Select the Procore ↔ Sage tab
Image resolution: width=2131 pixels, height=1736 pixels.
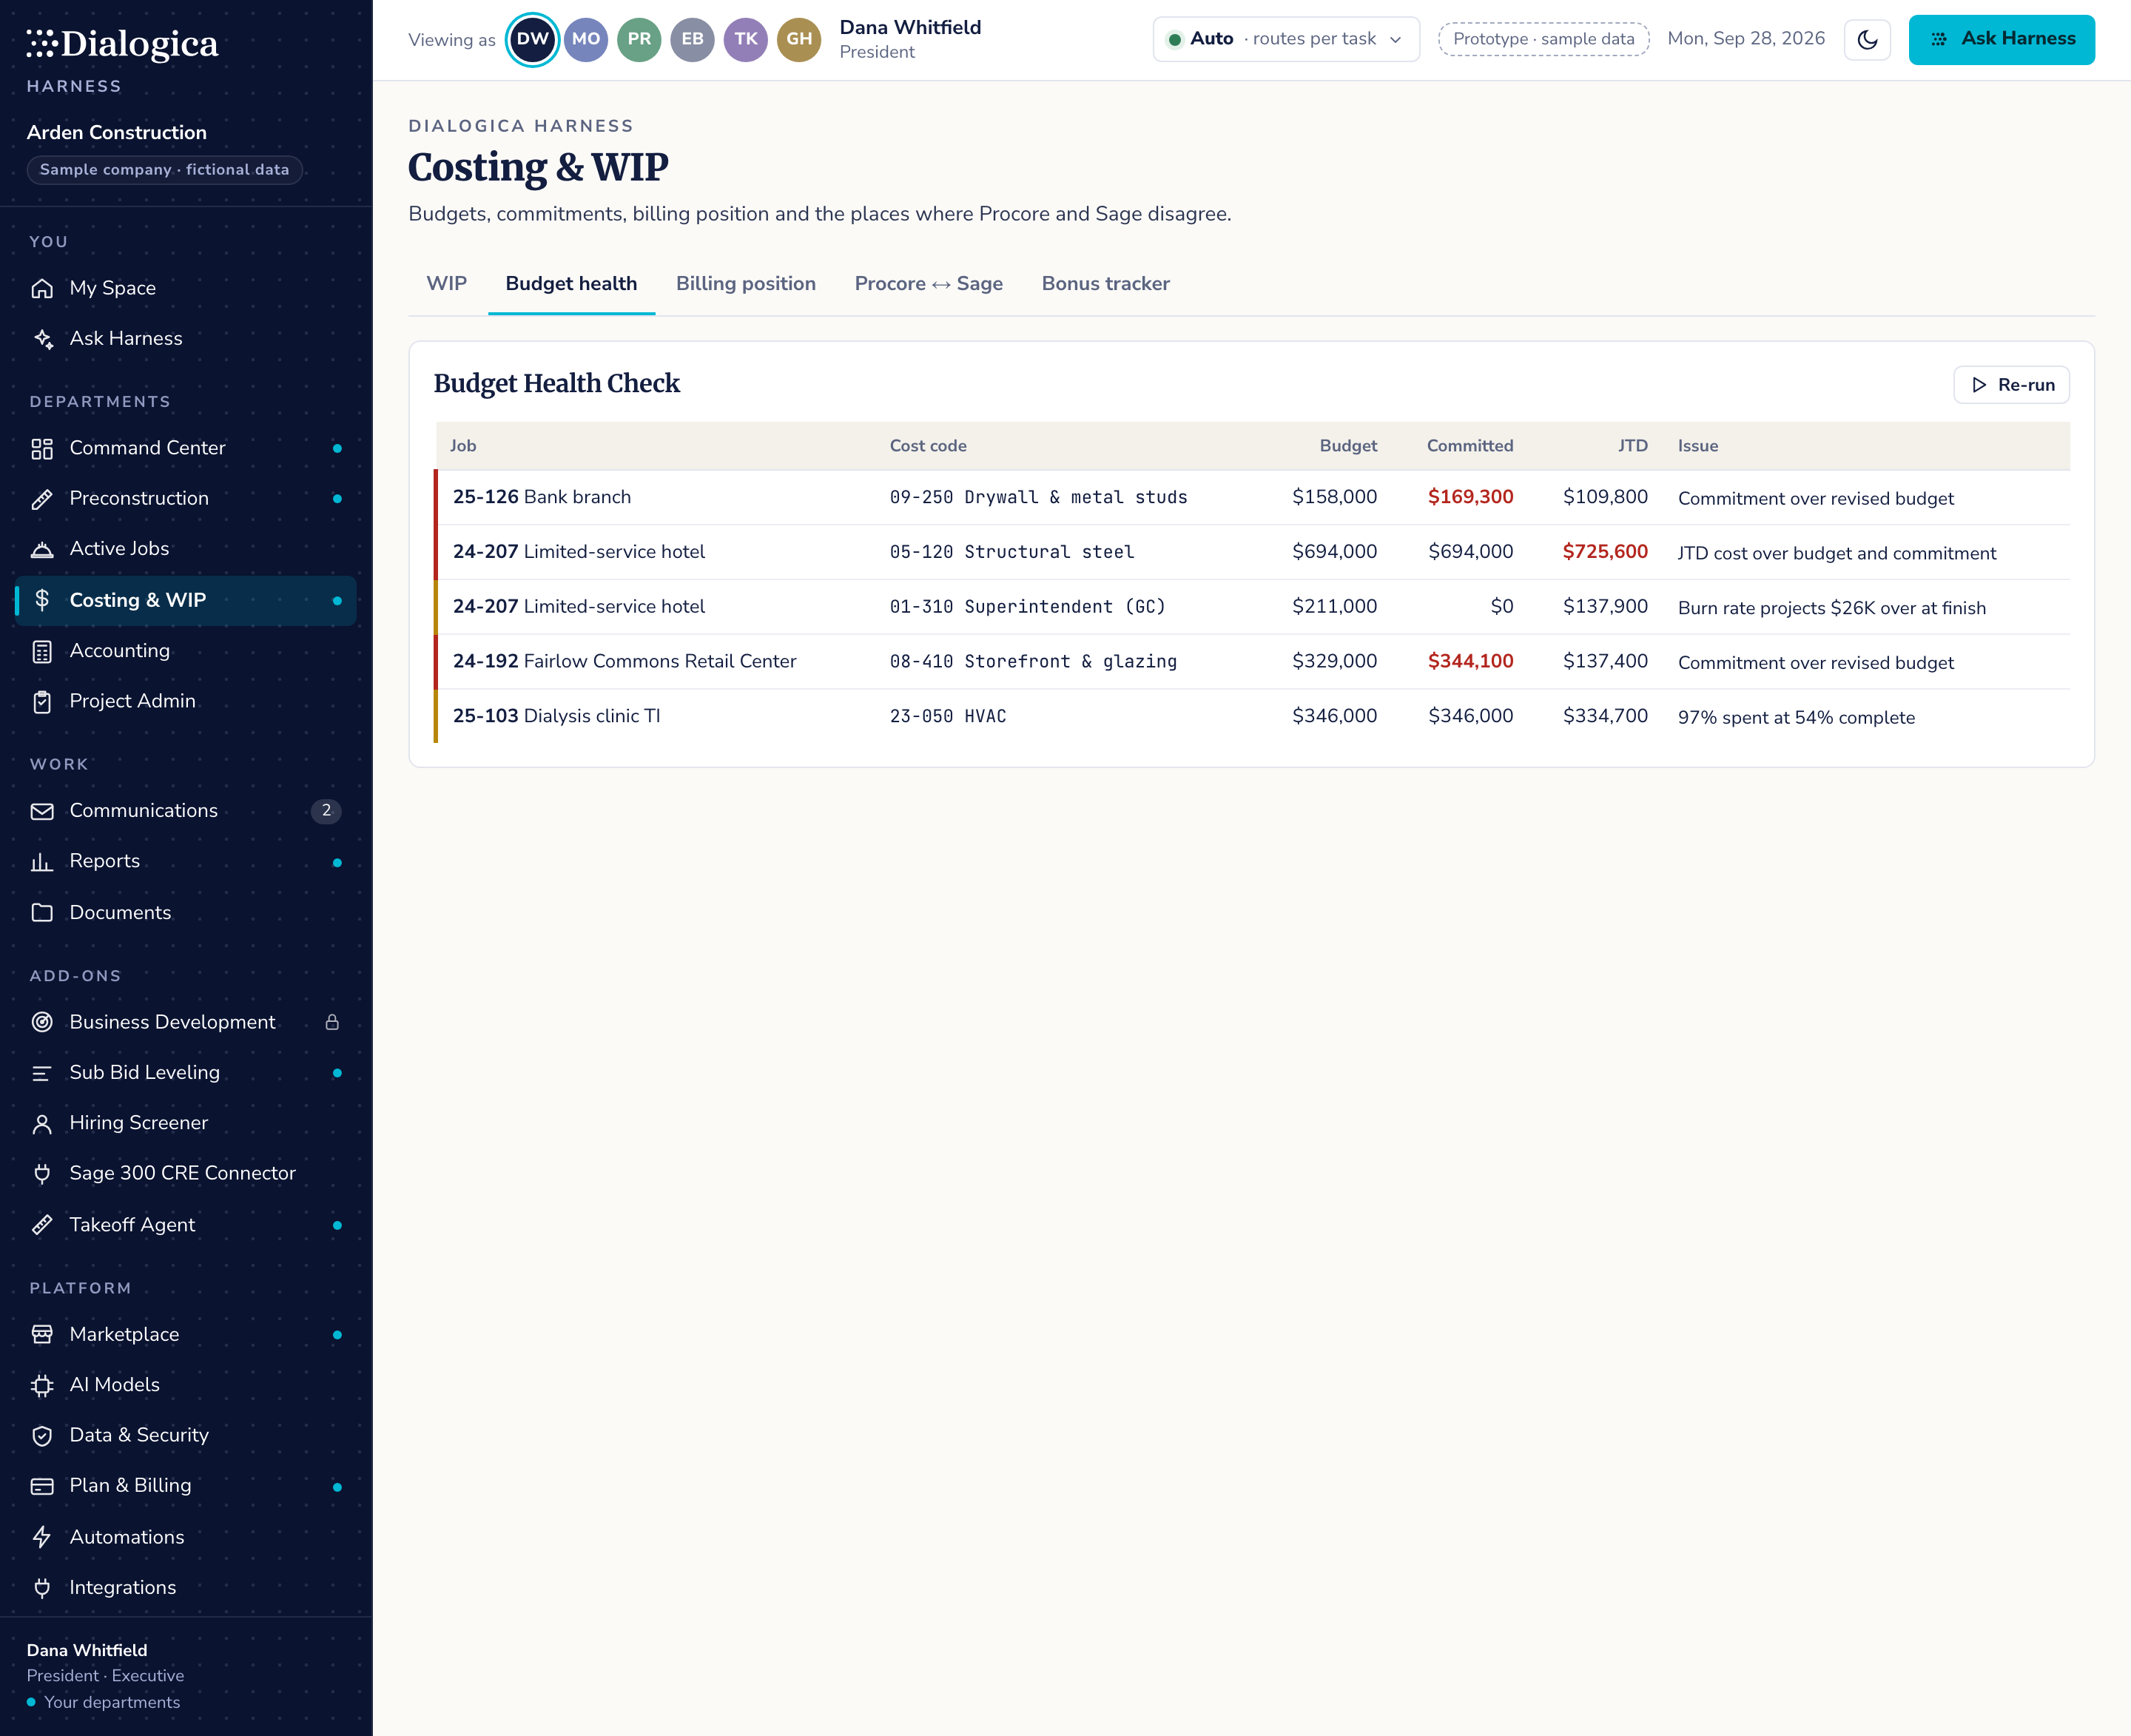coord(929,284)
